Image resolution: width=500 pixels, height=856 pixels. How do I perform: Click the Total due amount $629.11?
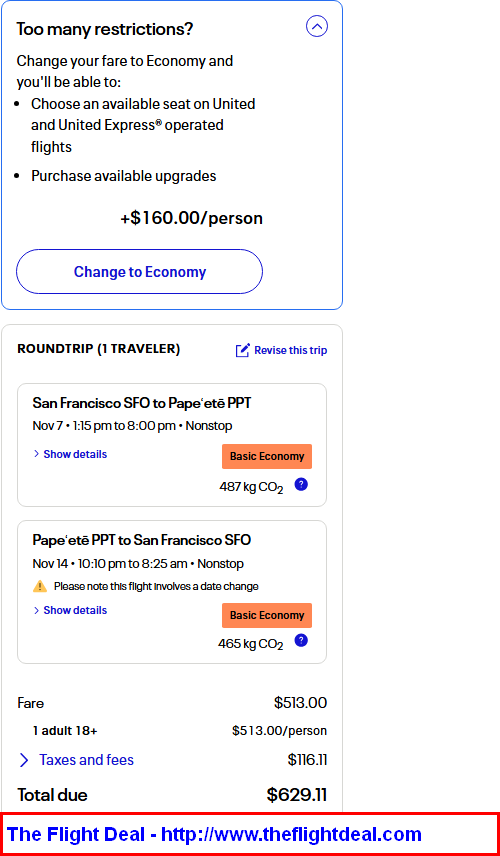(297, 795)
